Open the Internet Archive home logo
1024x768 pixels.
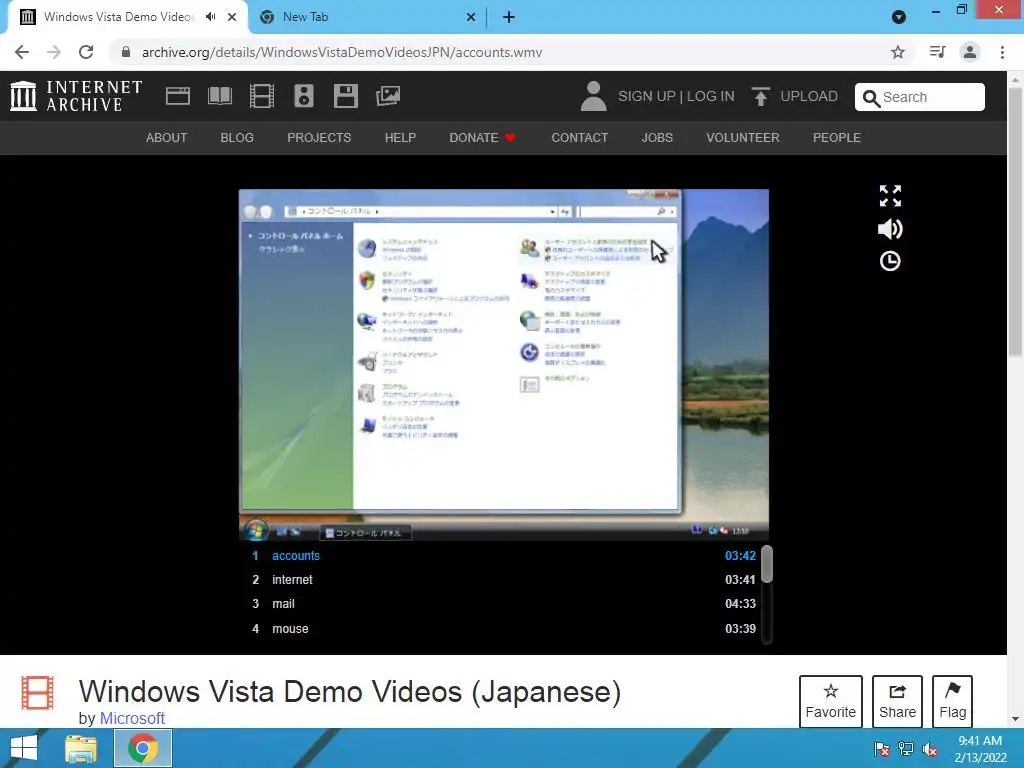click(76, 96)
